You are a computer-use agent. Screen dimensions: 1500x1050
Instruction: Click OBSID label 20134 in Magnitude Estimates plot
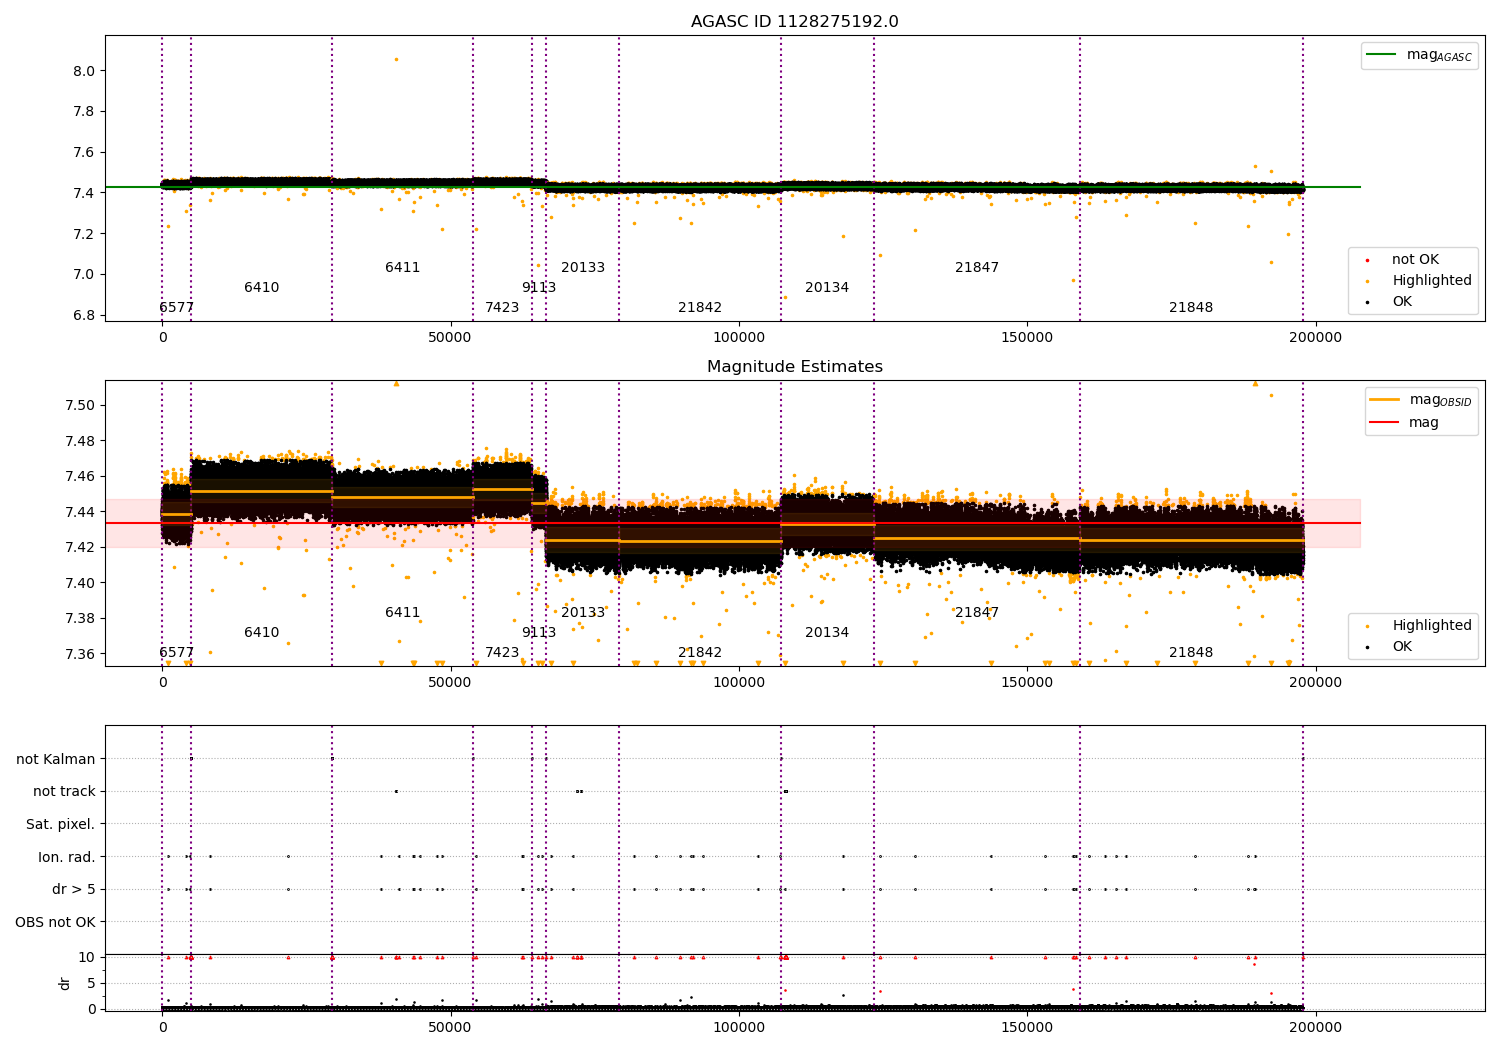coord(827,633)
